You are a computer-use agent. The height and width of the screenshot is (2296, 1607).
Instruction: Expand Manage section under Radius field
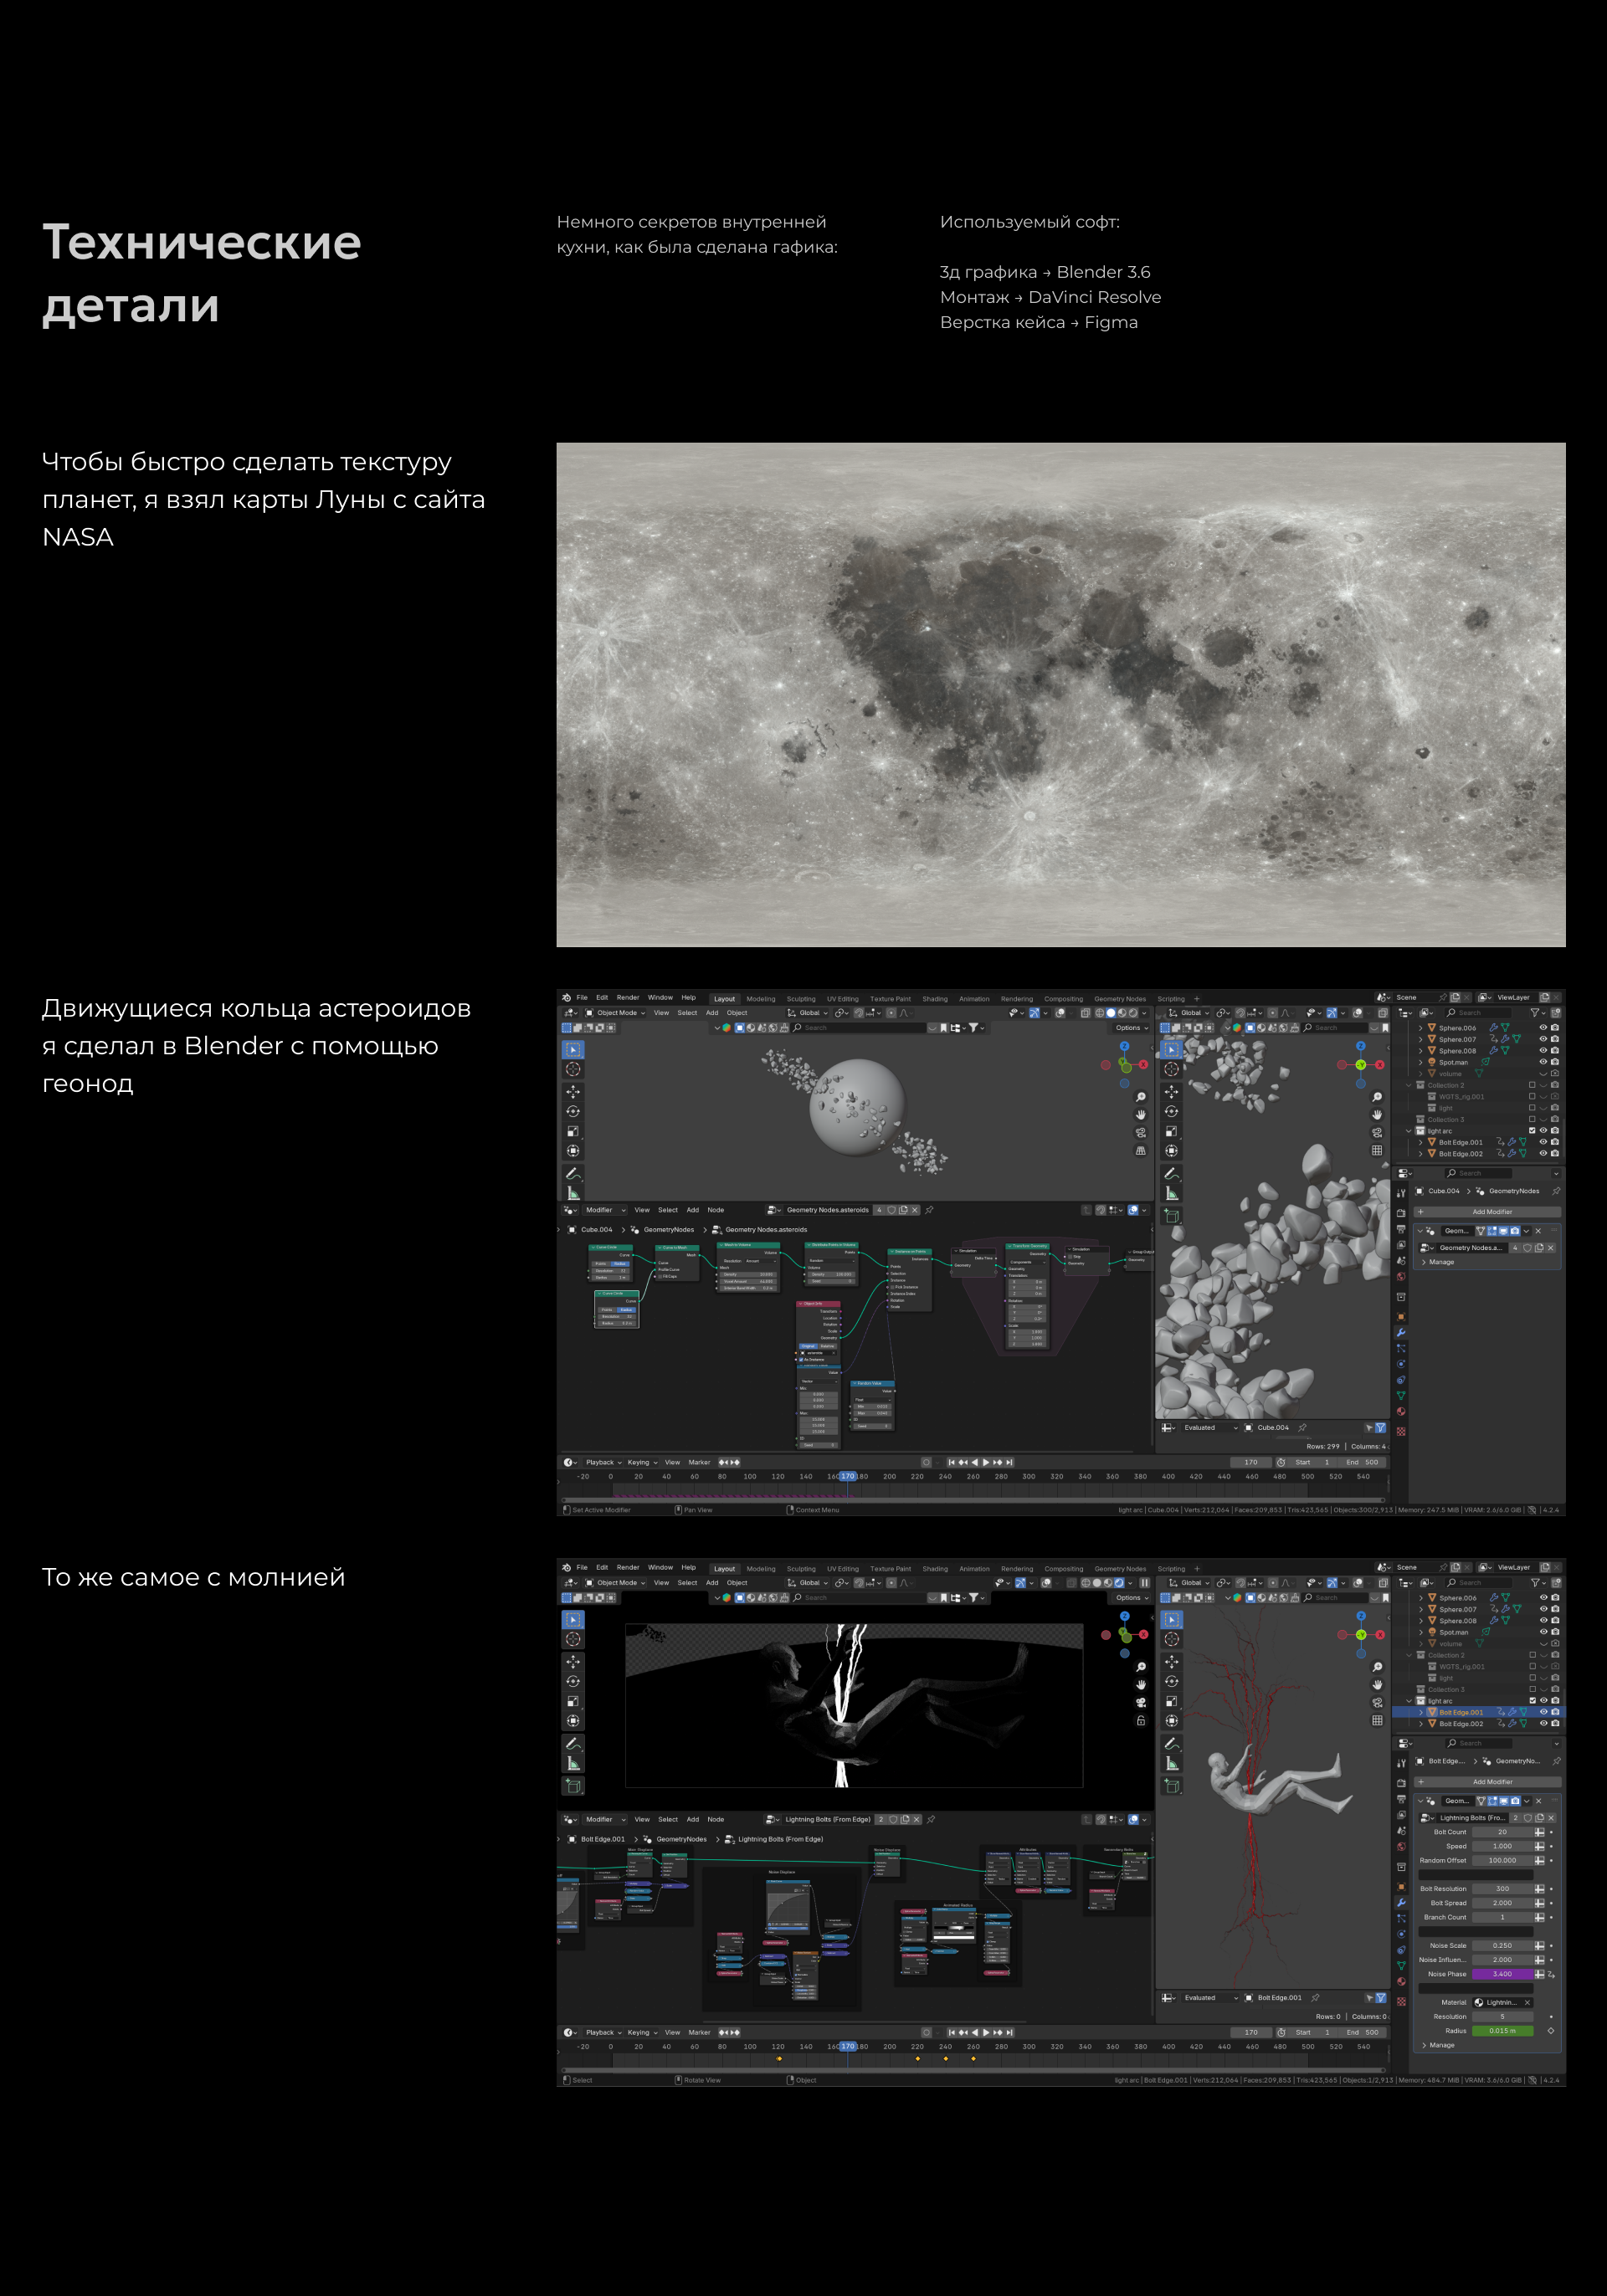coord(1438,2045)
